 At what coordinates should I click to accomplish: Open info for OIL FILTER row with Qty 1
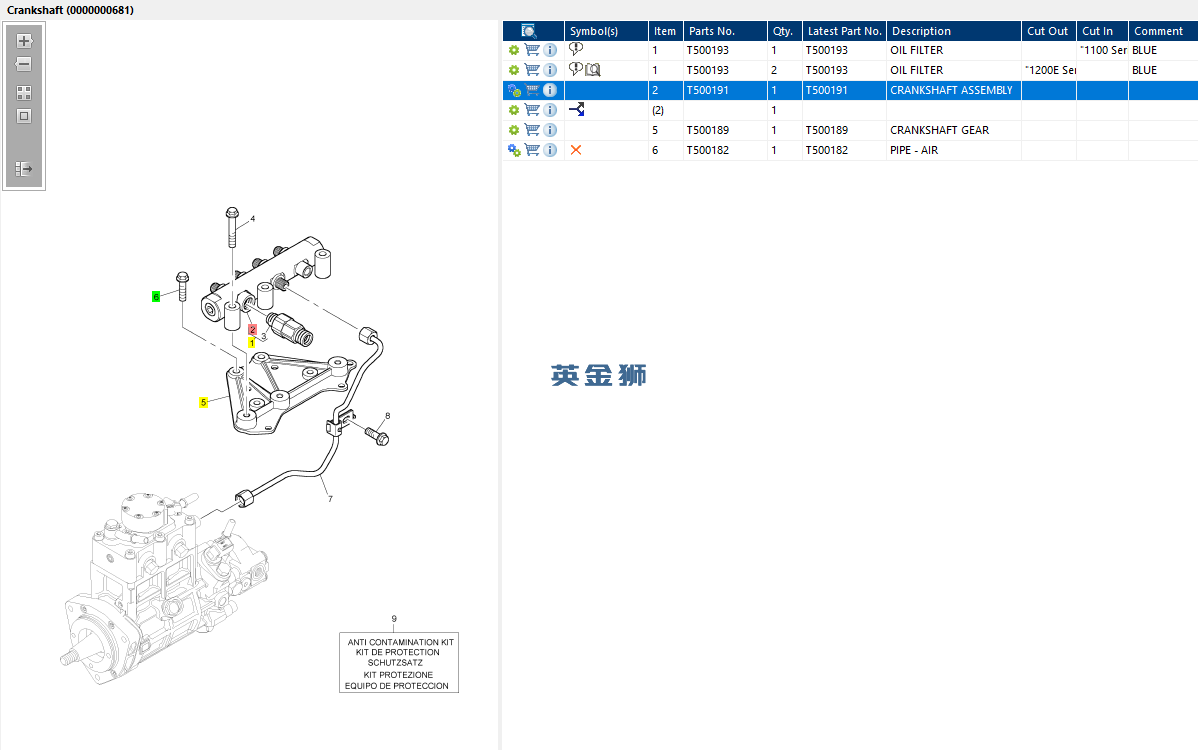pos(550,50)
